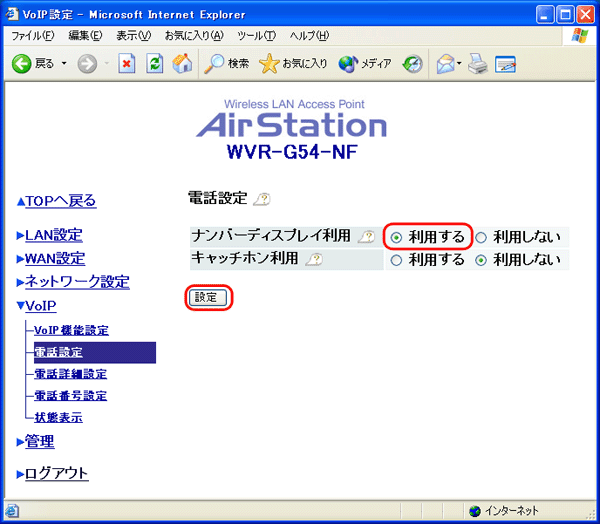Click the IE icon in status bar
Viewport: 600px width, 524px height.
(x=13, y=511)
